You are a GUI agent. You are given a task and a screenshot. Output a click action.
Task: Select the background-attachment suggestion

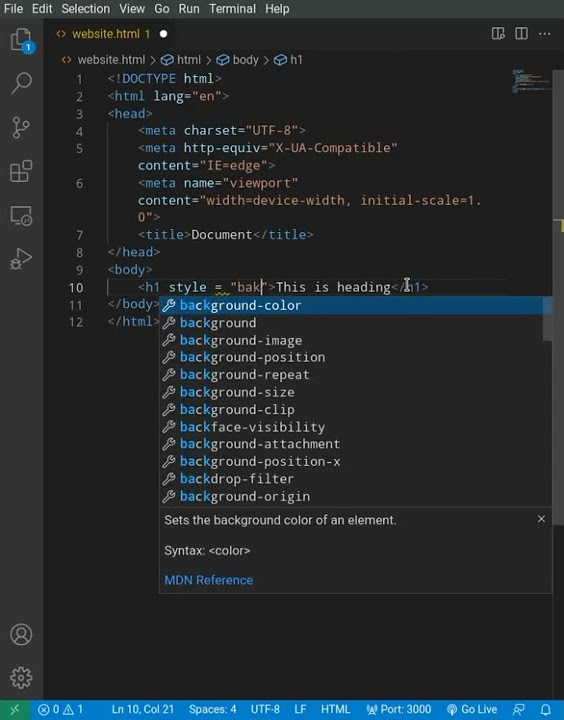351,444
